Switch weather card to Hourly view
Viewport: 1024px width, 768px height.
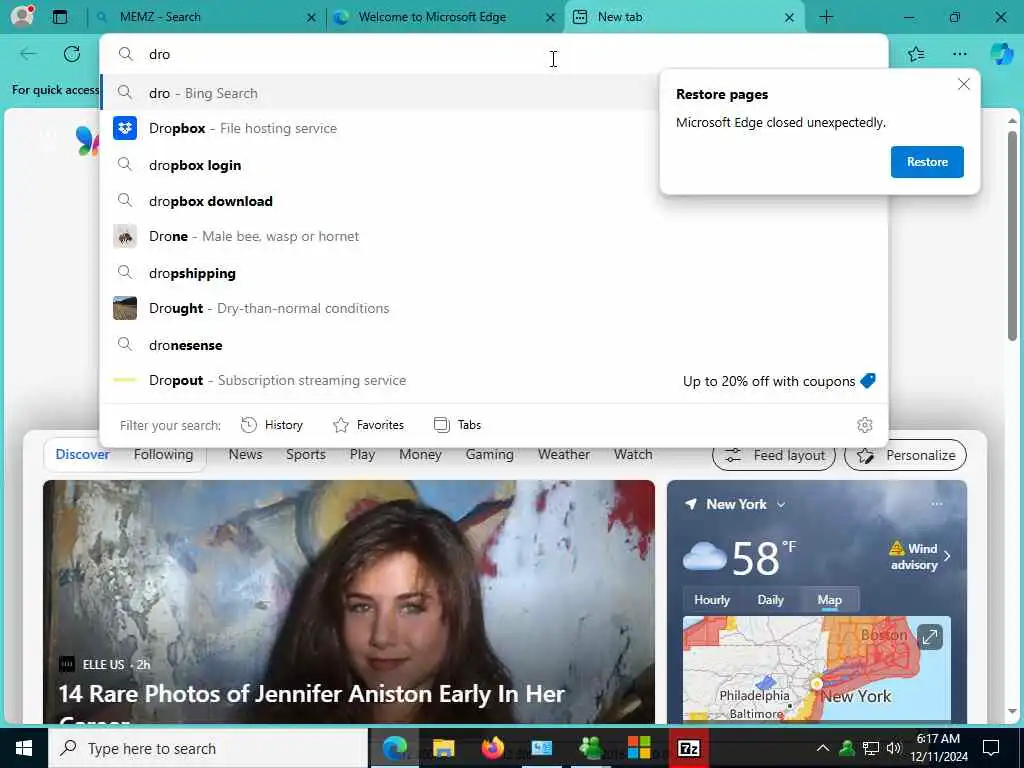[711, 600]
